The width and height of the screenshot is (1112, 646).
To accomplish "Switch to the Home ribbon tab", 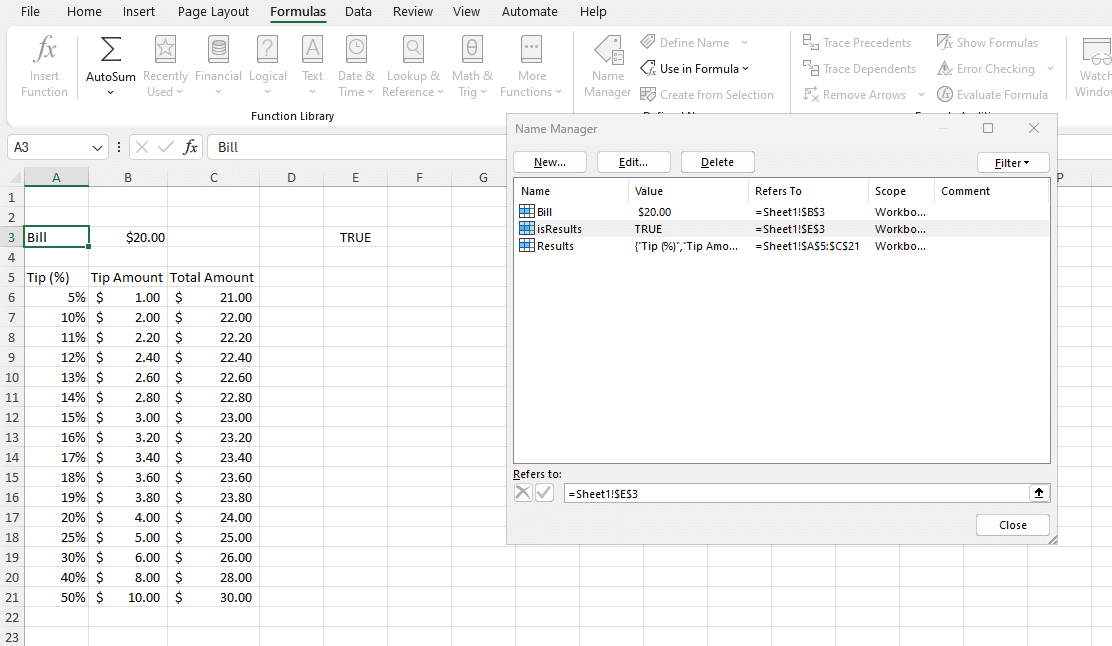I will [84, 12].
